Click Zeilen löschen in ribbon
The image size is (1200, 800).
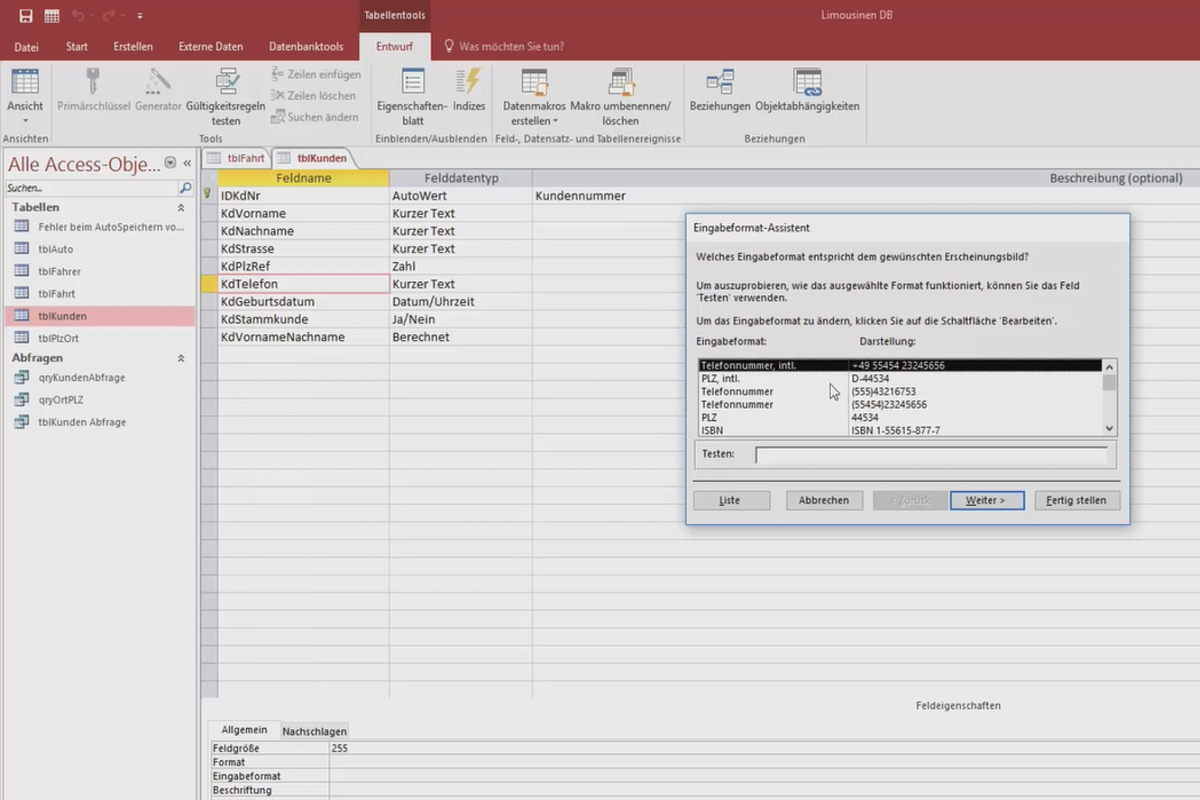[313, 96]
